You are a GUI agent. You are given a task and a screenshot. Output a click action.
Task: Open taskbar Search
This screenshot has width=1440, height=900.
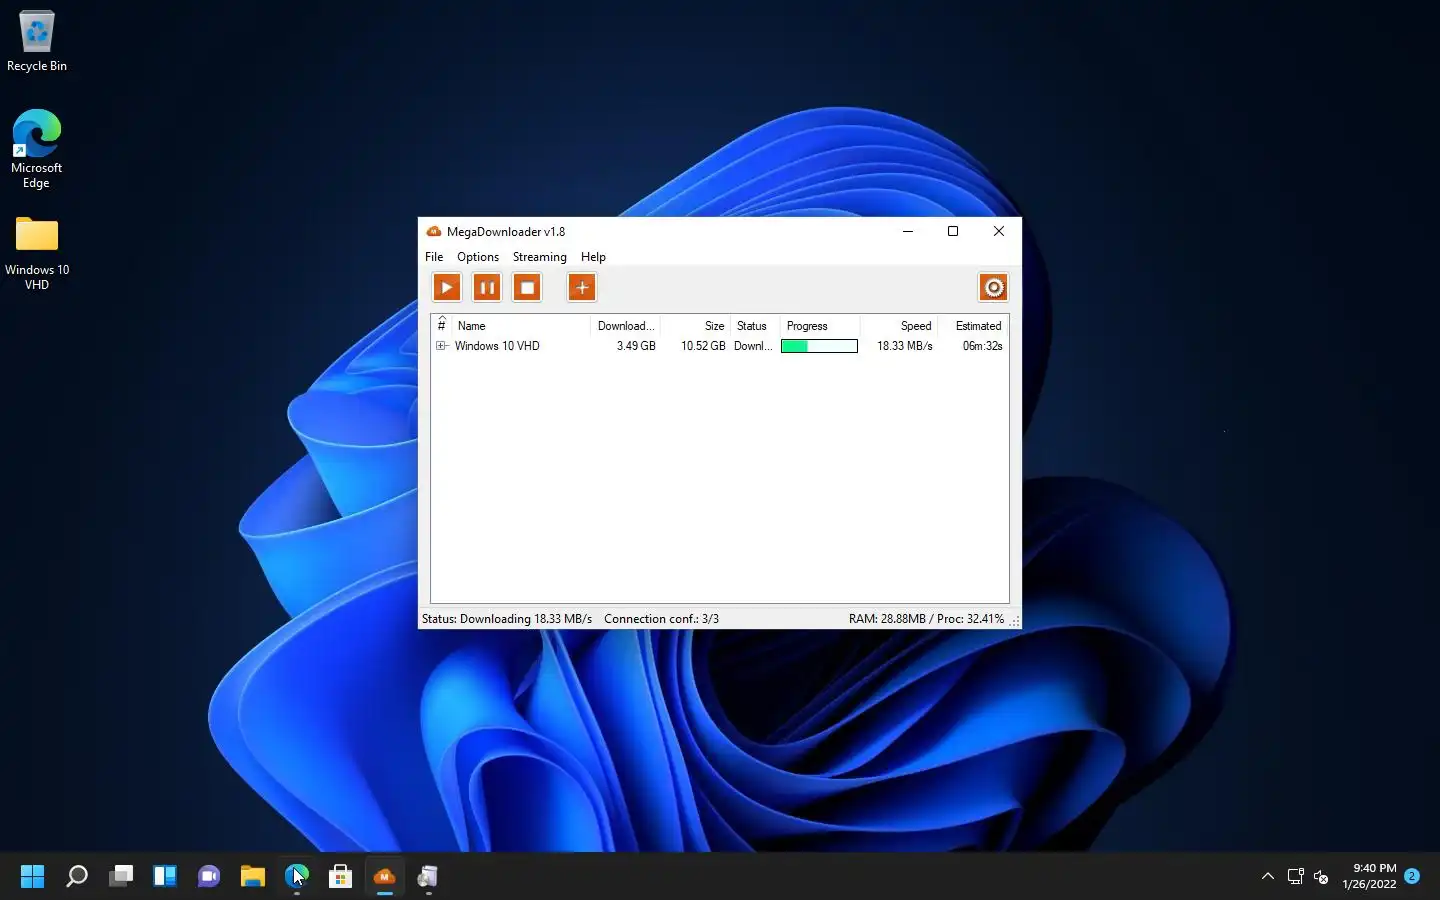[x=77, y=877]
